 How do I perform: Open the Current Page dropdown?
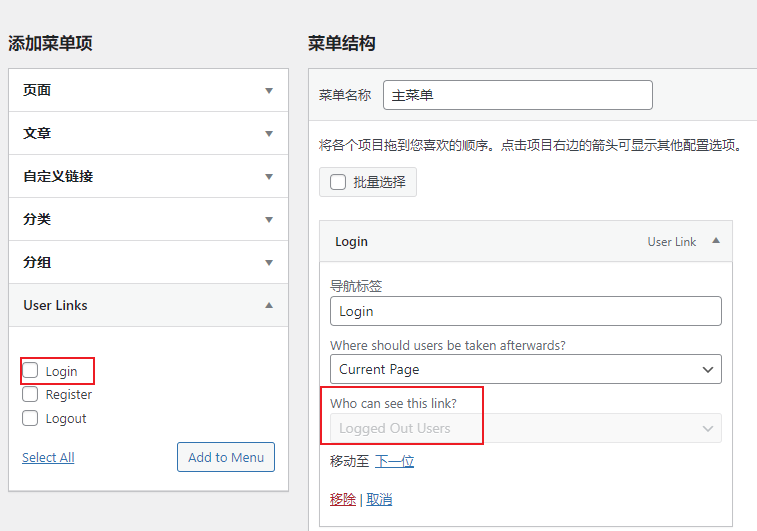(525, 369)
